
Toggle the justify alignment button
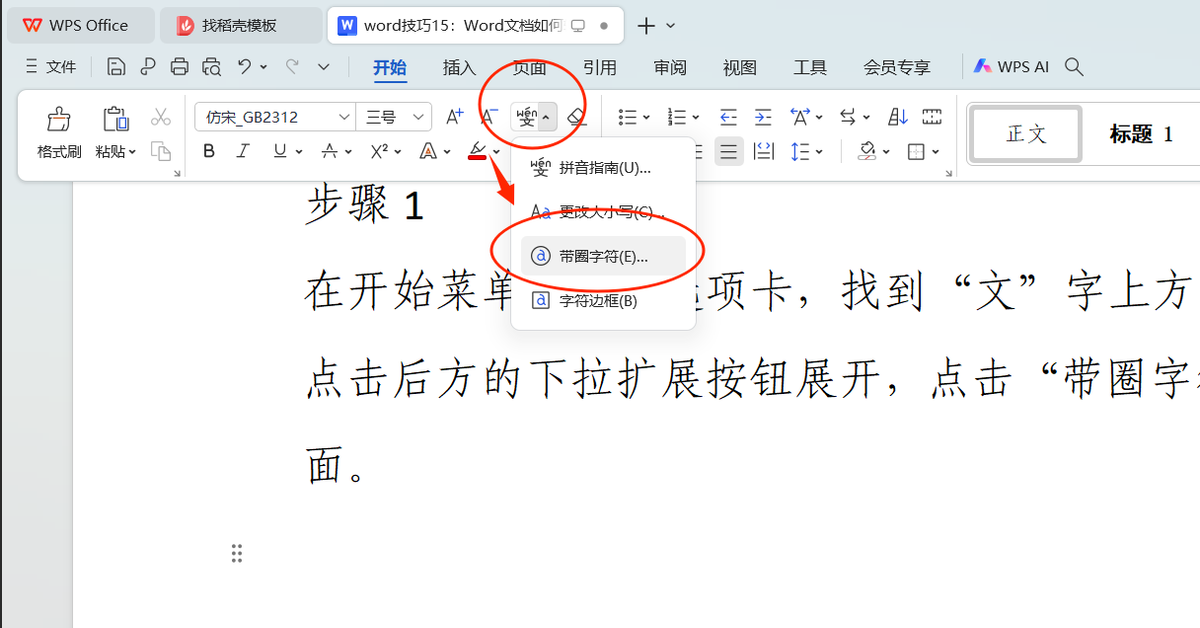[x=729, y=151]
